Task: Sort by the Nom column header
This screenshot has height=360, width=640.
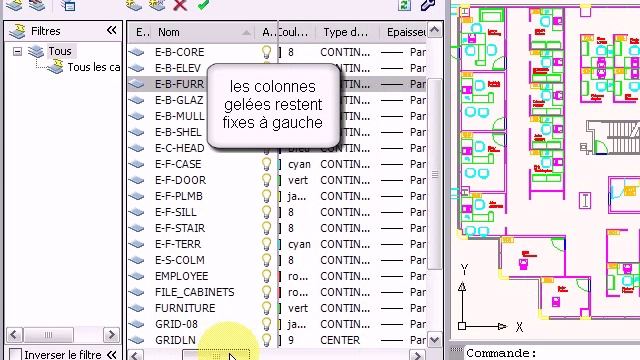Action: pos(204,32)
